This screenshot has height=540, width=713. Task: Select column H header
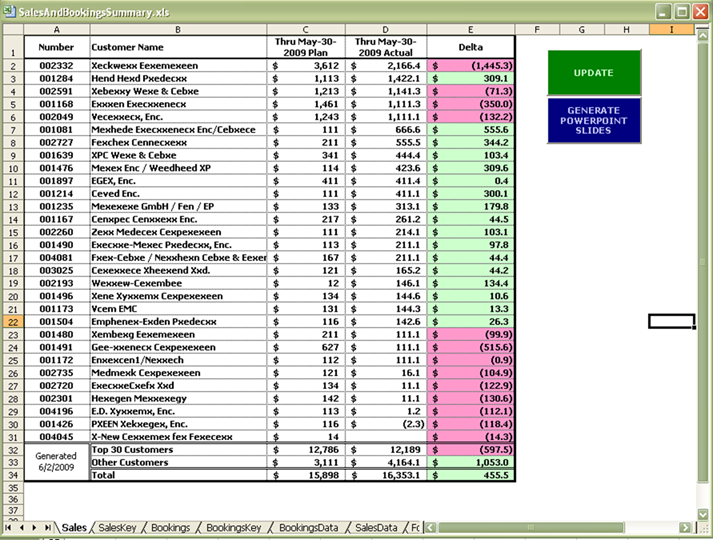coord(626,30)
